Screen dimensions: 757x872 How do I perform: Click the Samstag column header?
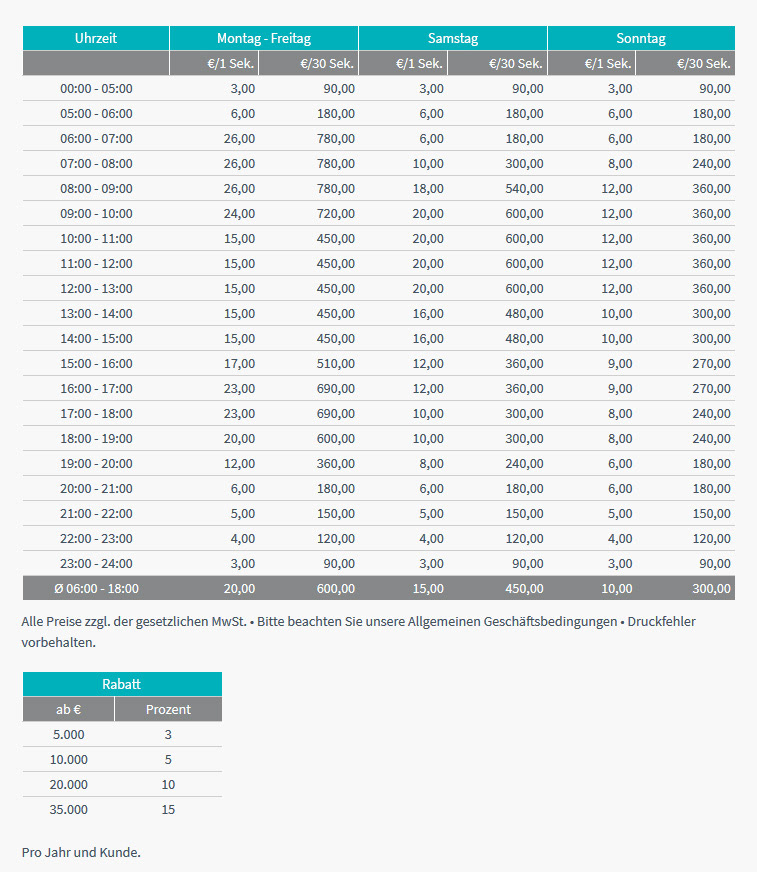[x=453, y=38]
